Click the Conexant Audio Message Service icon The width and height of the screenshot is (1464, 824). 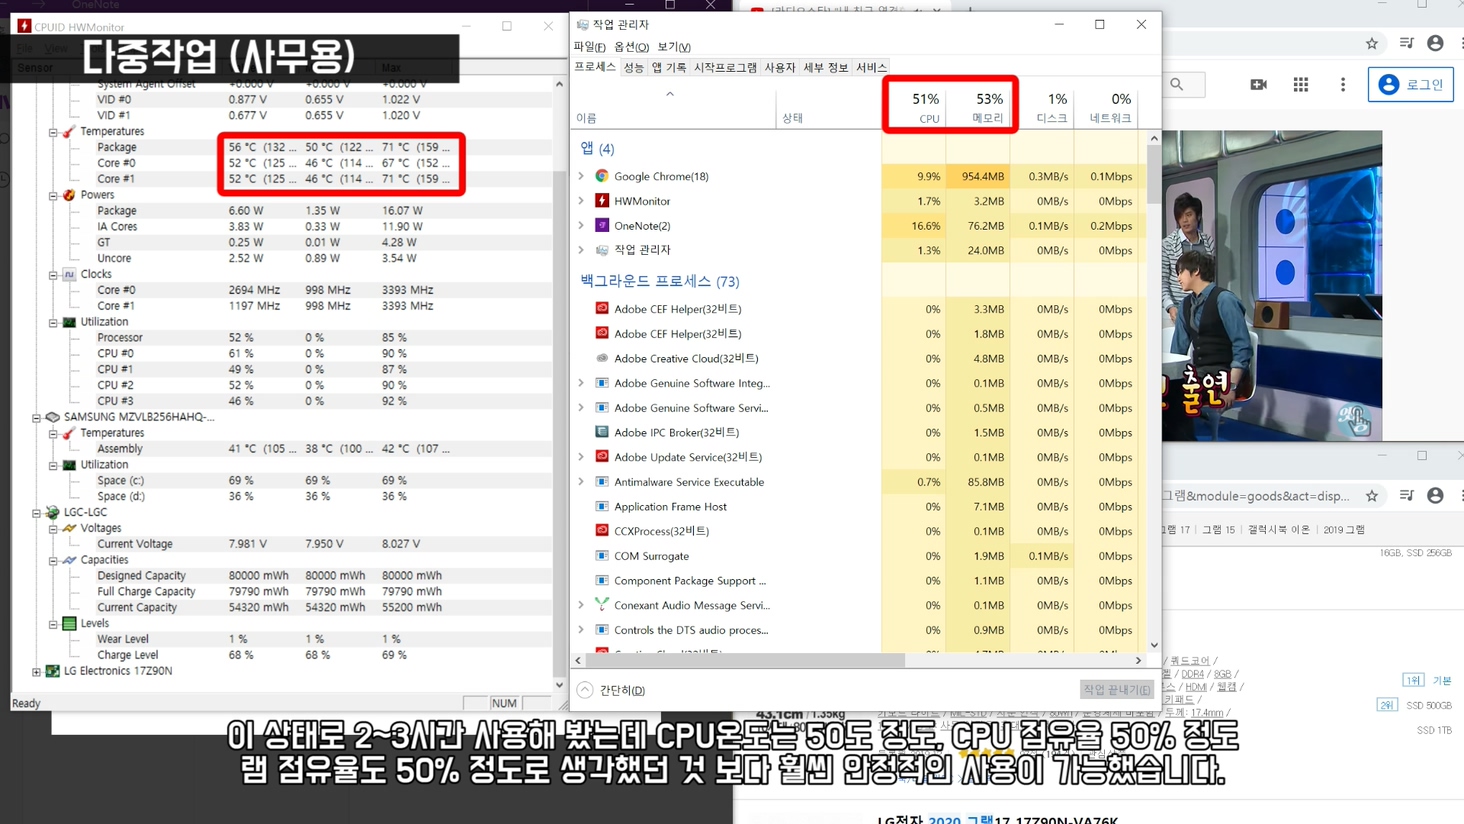point(602,605)
